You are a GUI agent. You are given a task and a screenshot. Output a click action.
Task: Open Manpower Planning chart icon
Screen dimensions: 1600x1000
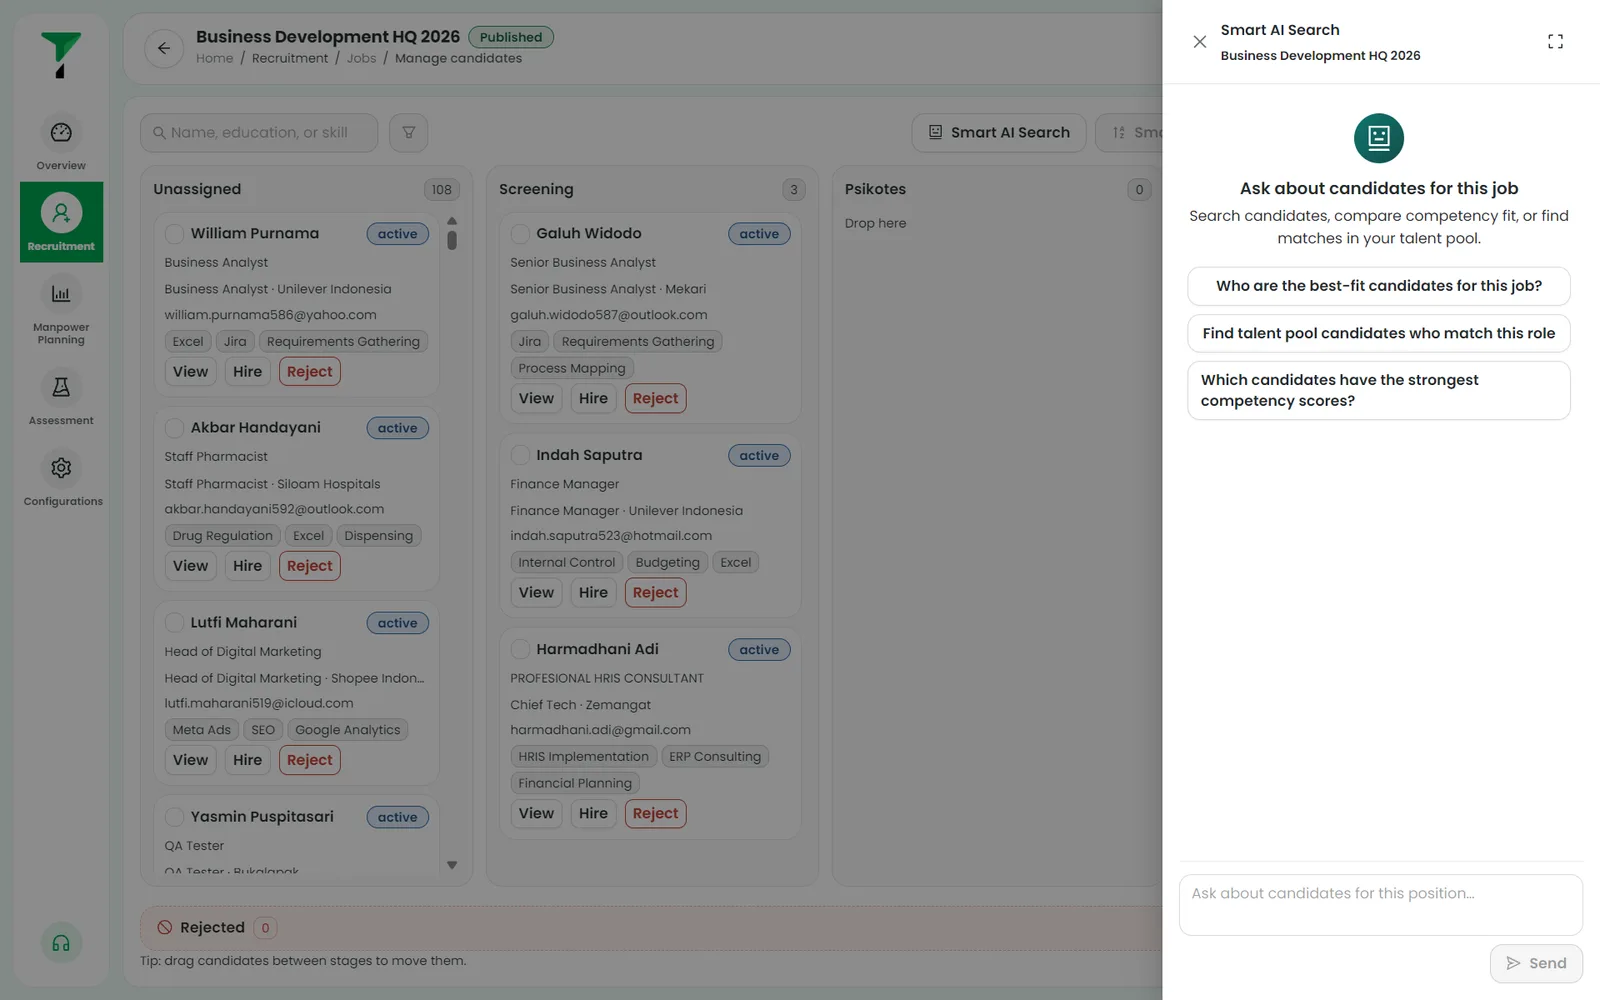[61, 294]
